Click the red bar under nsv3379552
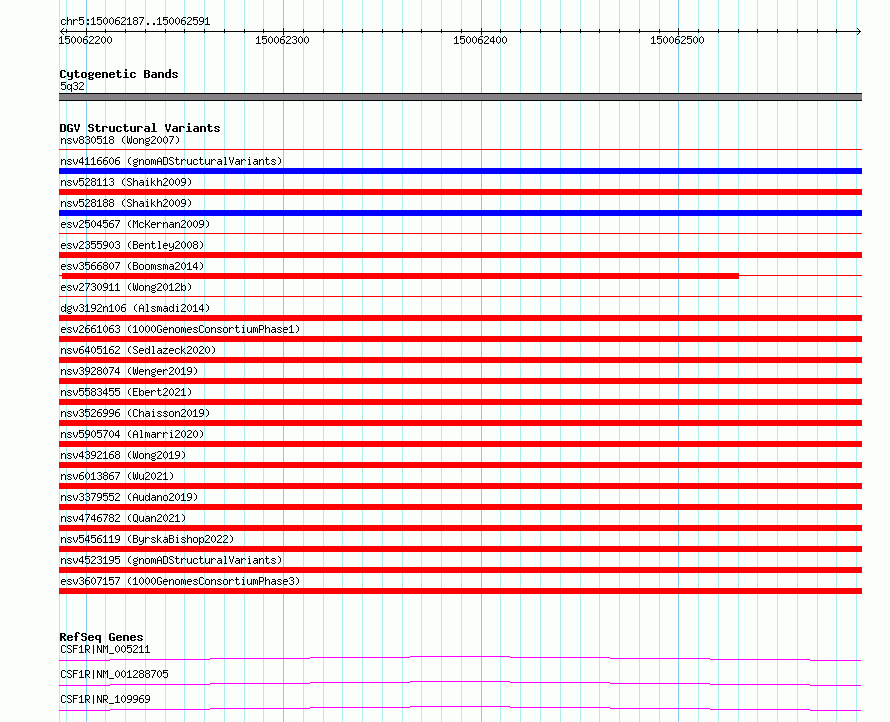 click(460, 507)
